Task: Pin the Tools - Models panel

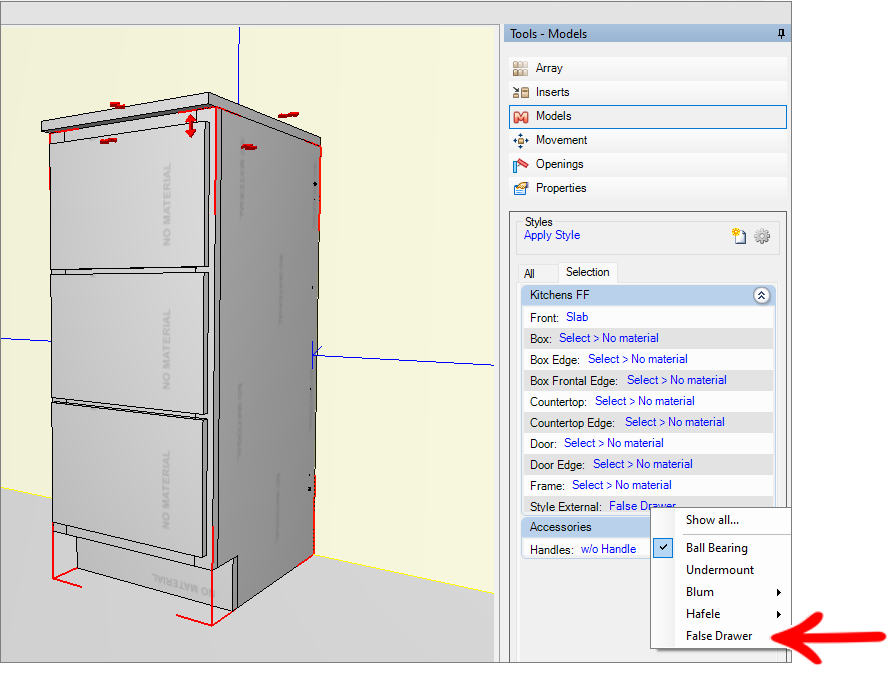Action: pyautogui.click(x=781, y=34)
